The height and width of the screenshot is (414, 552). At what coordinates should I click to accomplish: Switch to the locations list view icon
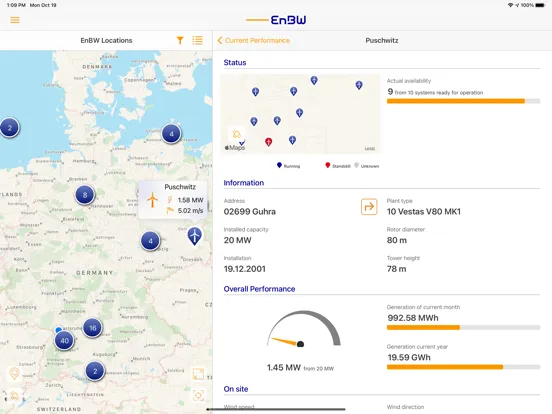pyautogui.click(x=197, y=40)
